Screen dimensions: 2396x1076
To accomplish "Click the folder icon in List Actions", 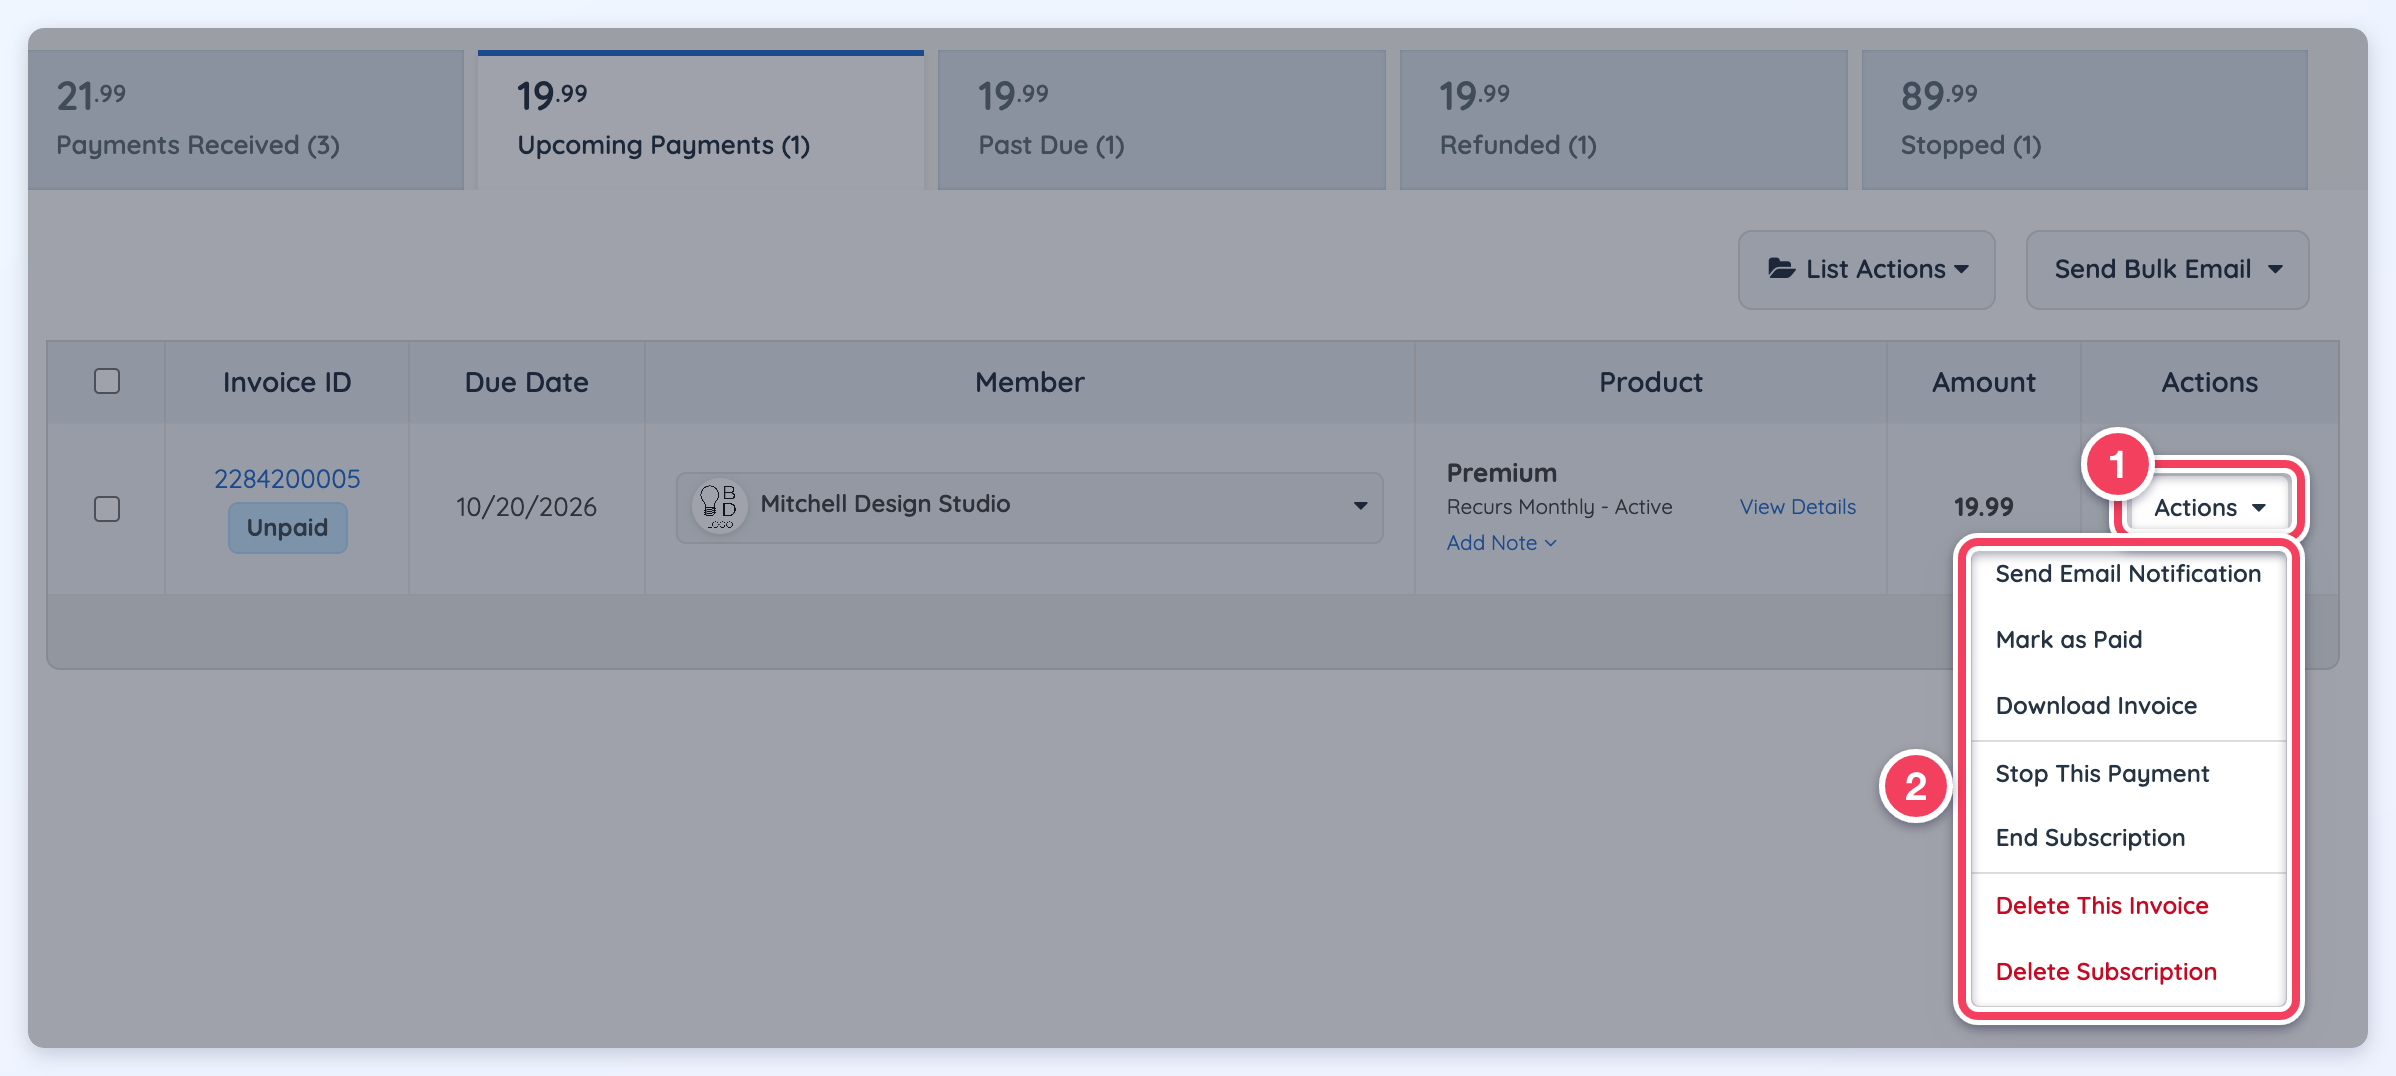I will coord(1781,269).
